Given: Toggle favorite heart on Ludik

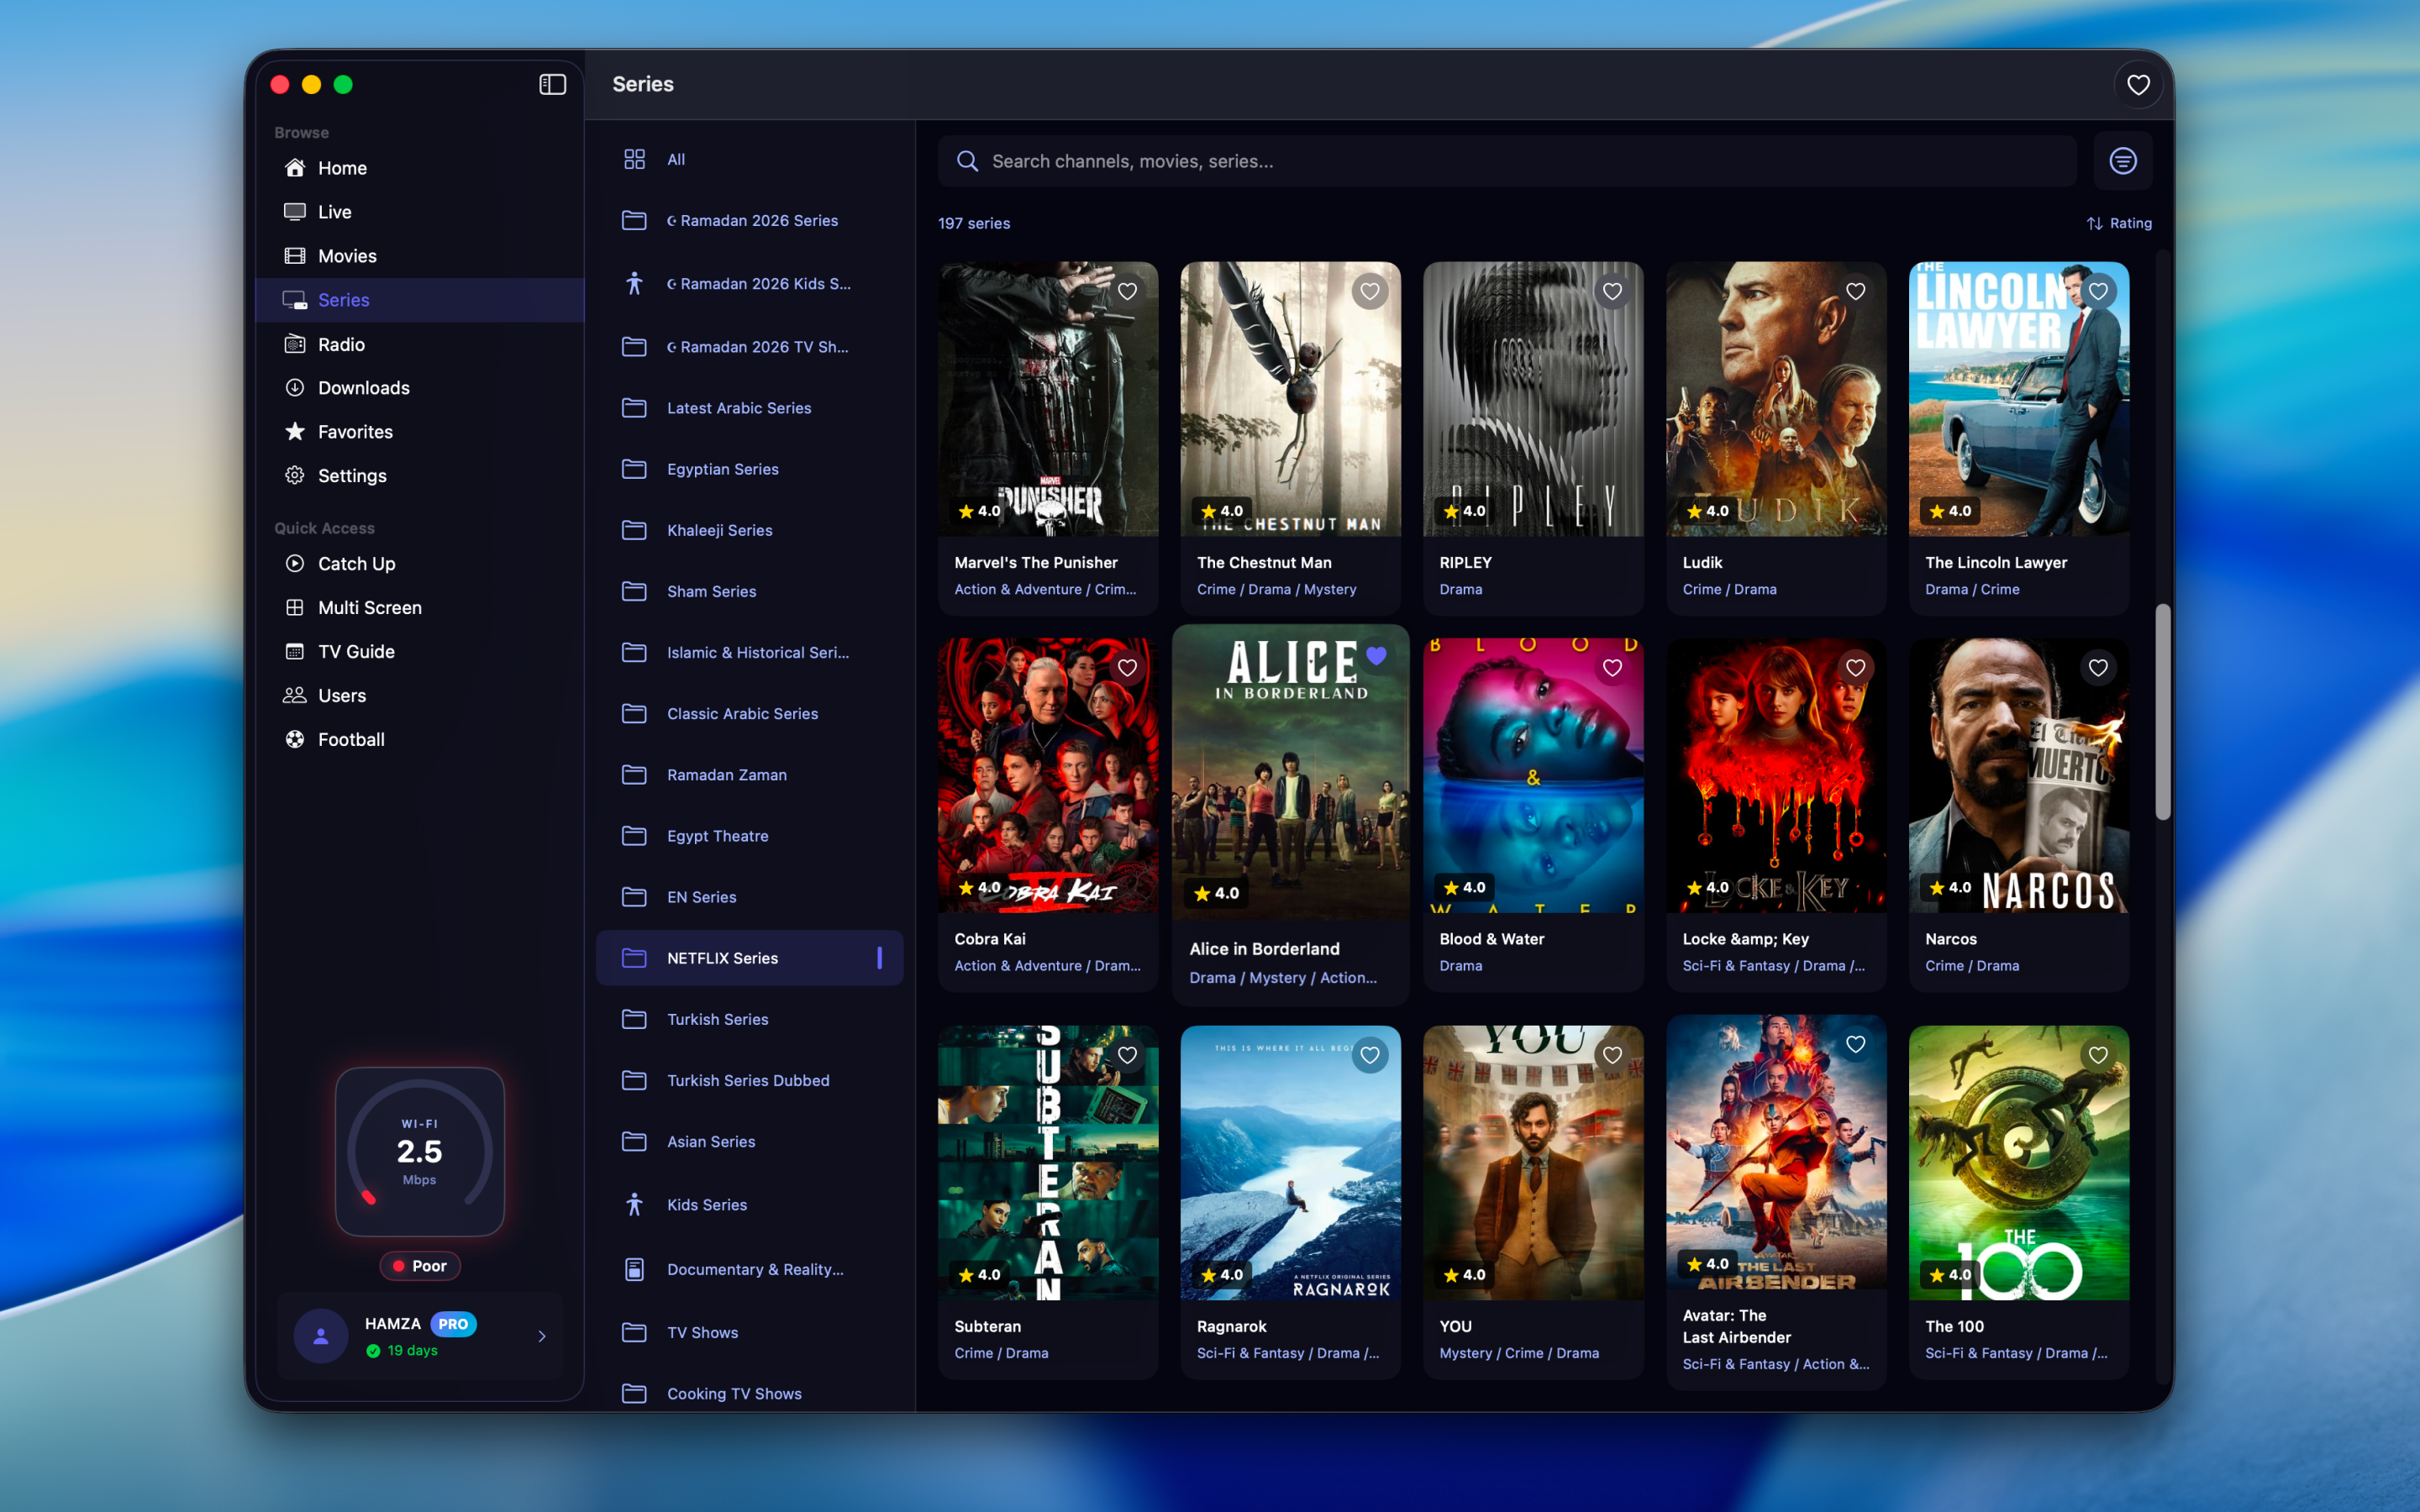Looking at the screenshot, I should click(1856, 291).
